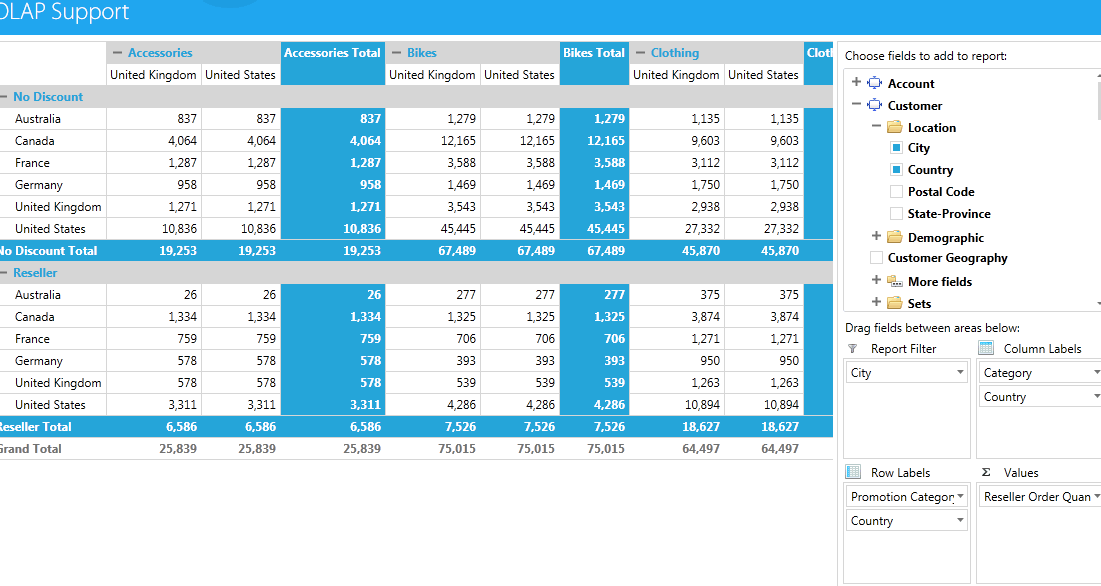Click the Sets folder icon

[x=895, y=302]
